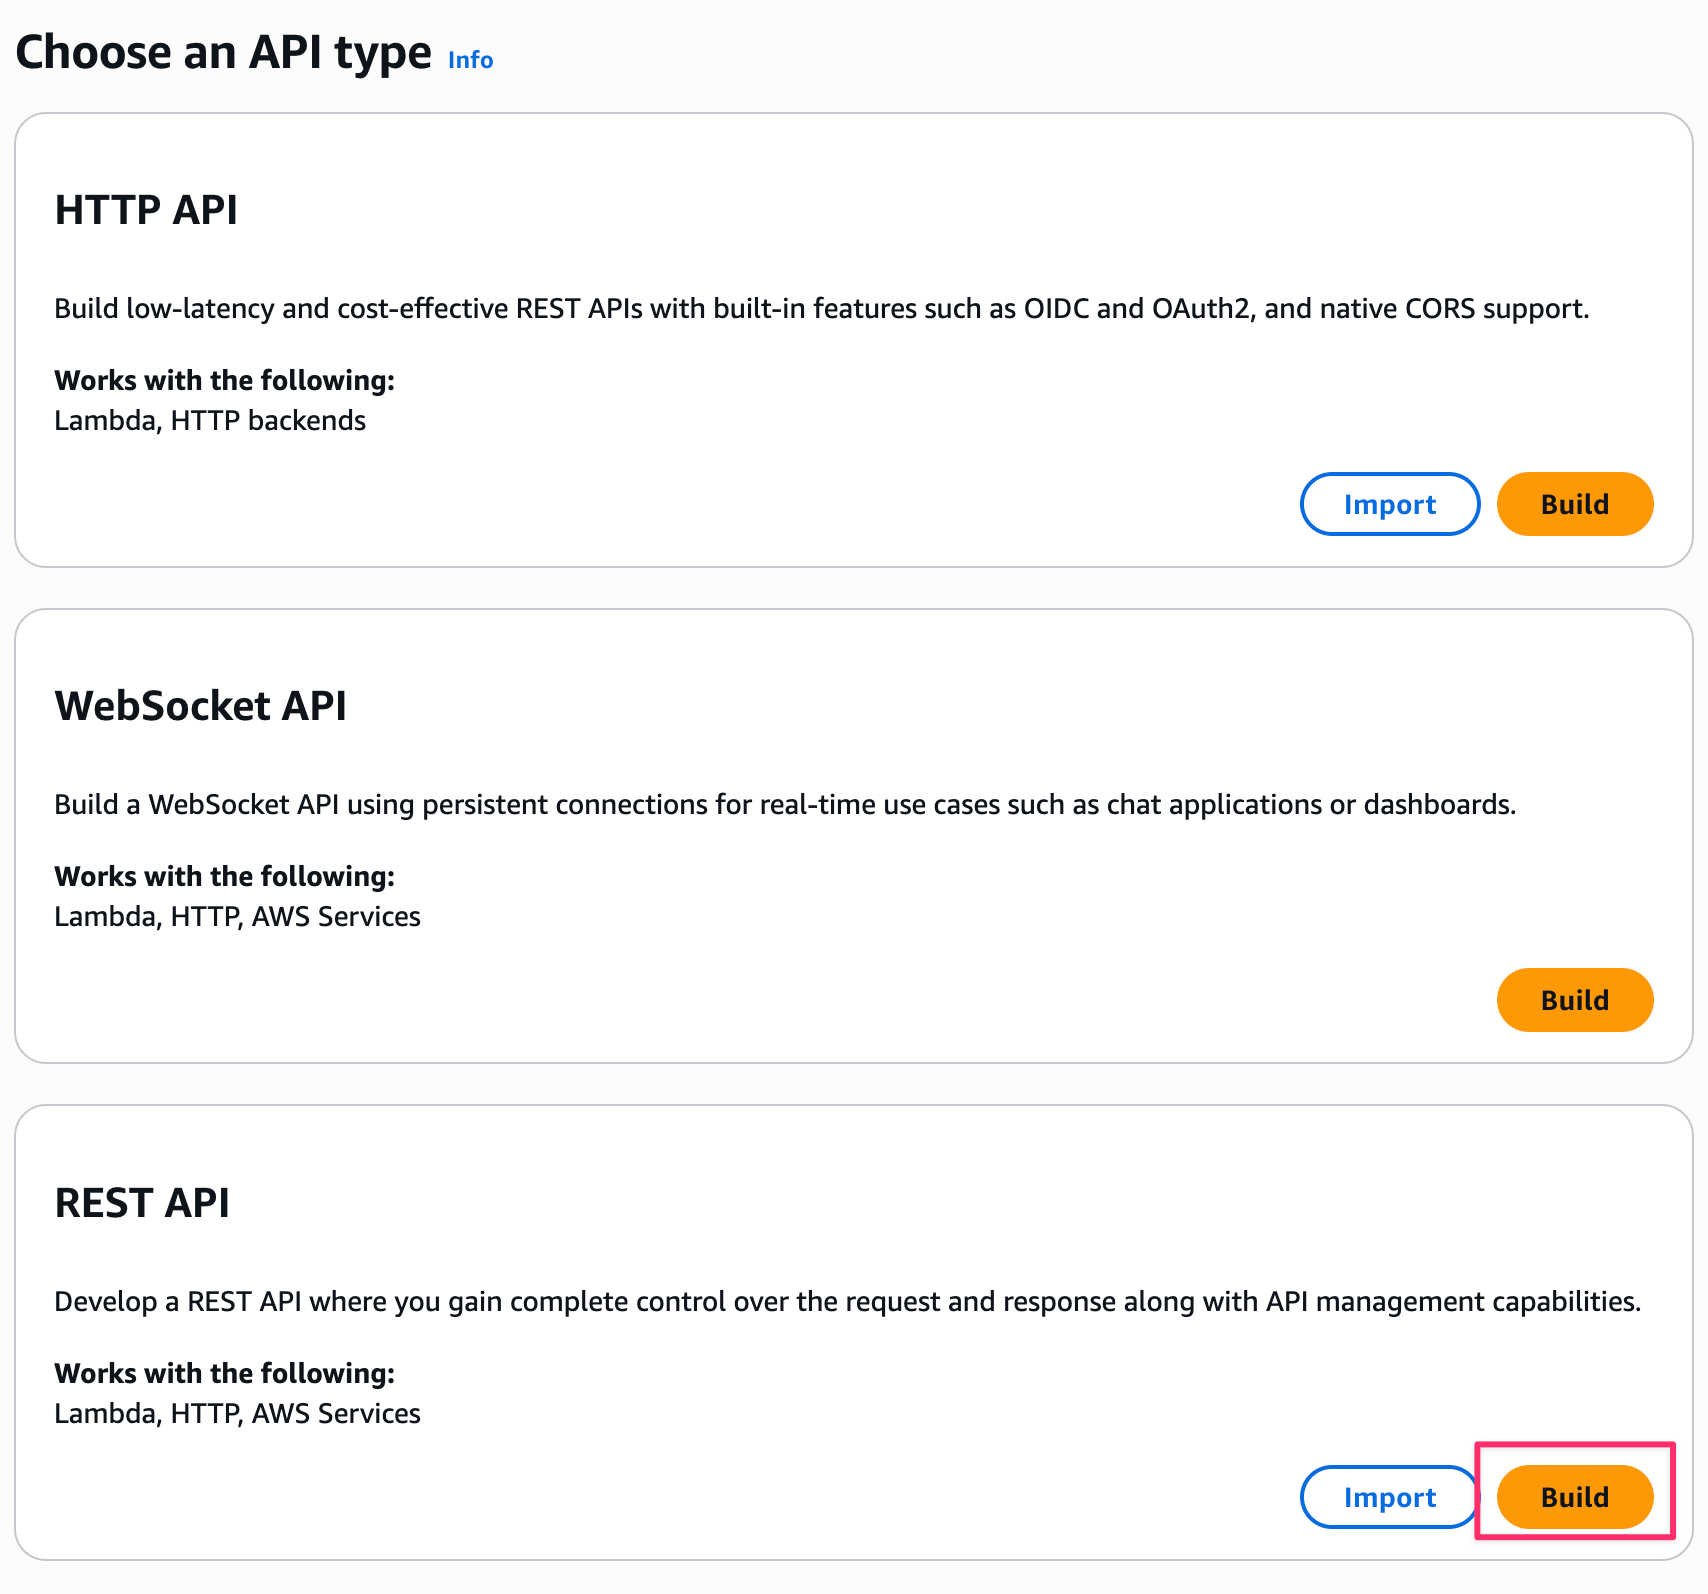Click empty space left of WebSocket Build button
Image resolution: width=1708 pixels, height=1594 pixels.
point(1100,1000)
